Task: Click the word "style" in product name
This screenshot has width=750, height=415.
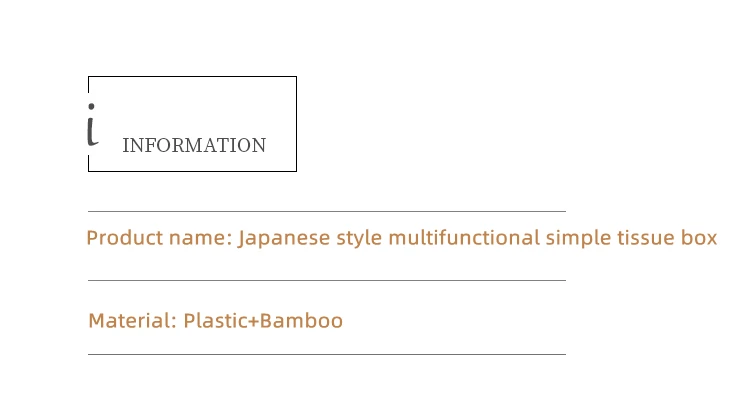Action: 357,239
